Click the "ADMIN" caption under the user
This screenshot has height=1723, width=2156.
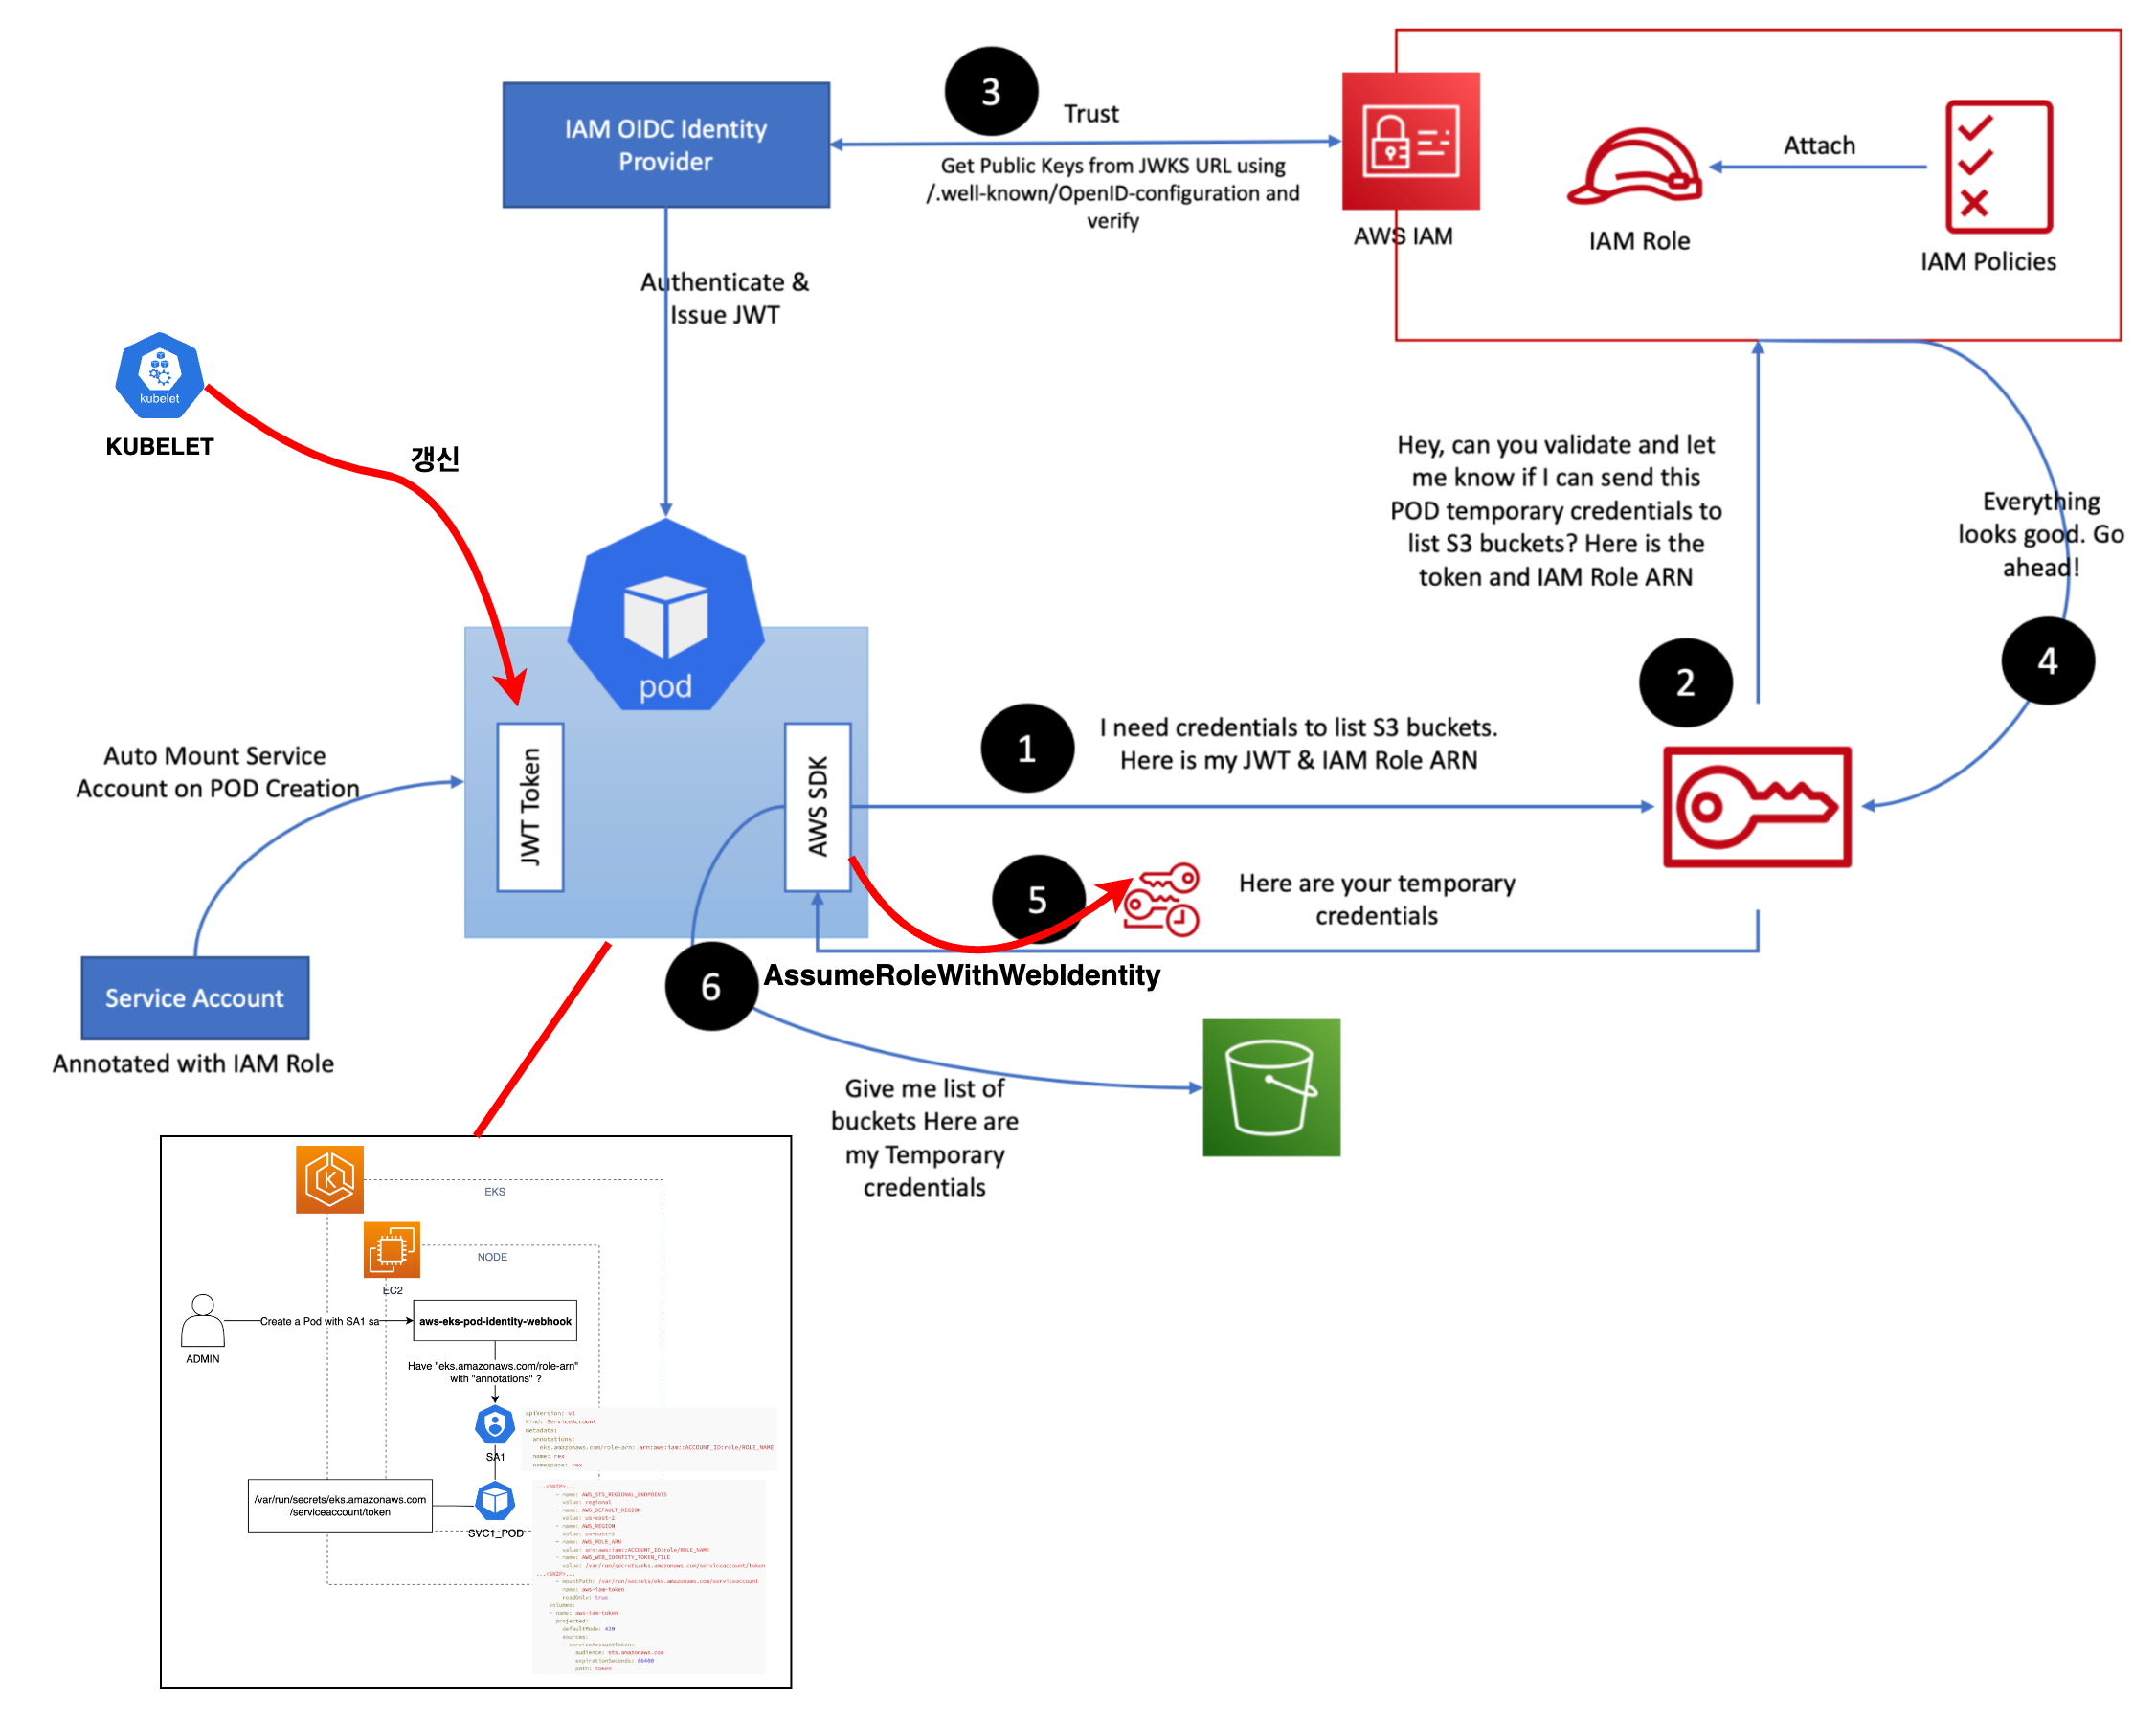click(203, 1358)
